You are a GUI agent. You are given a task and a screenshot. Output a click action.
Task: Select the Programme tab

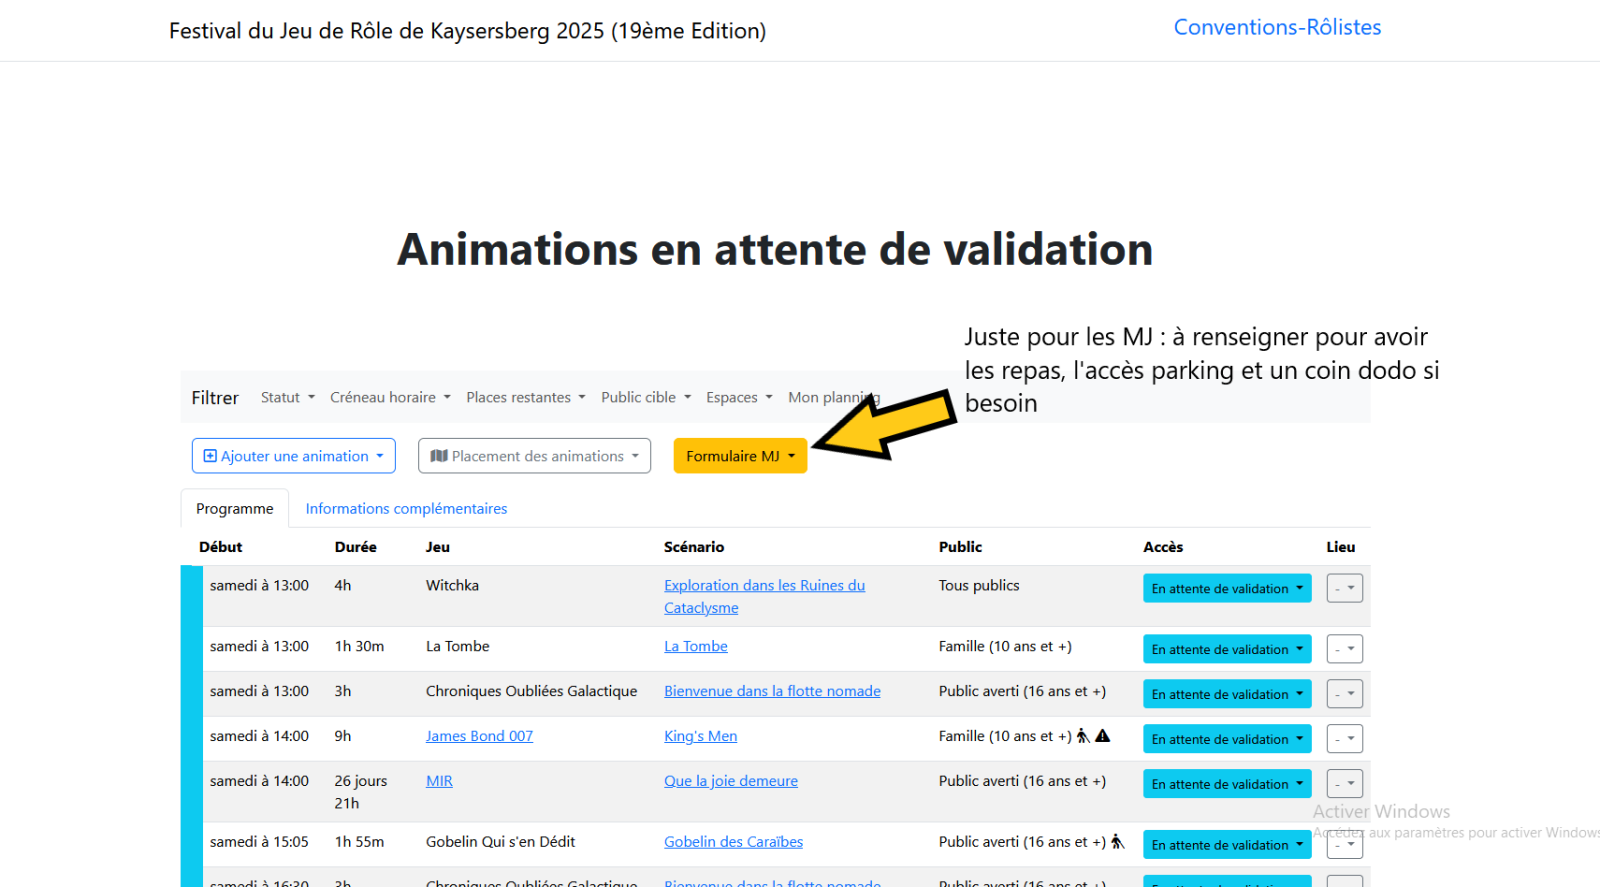235,509
